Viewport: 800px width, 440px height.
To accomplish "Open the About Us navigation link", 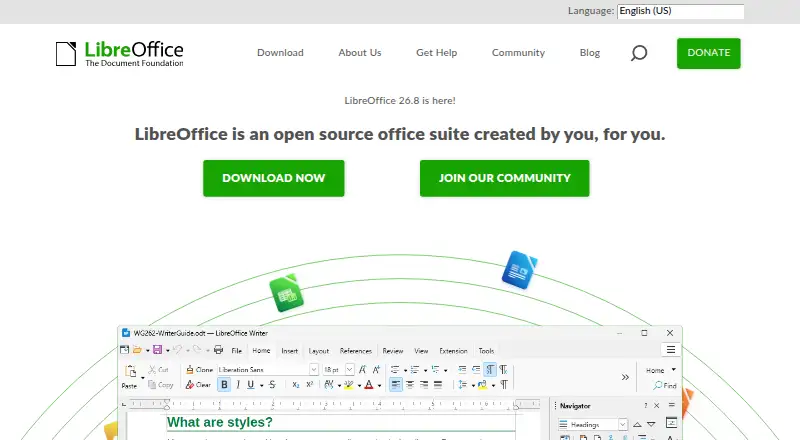I will (360, 53).
